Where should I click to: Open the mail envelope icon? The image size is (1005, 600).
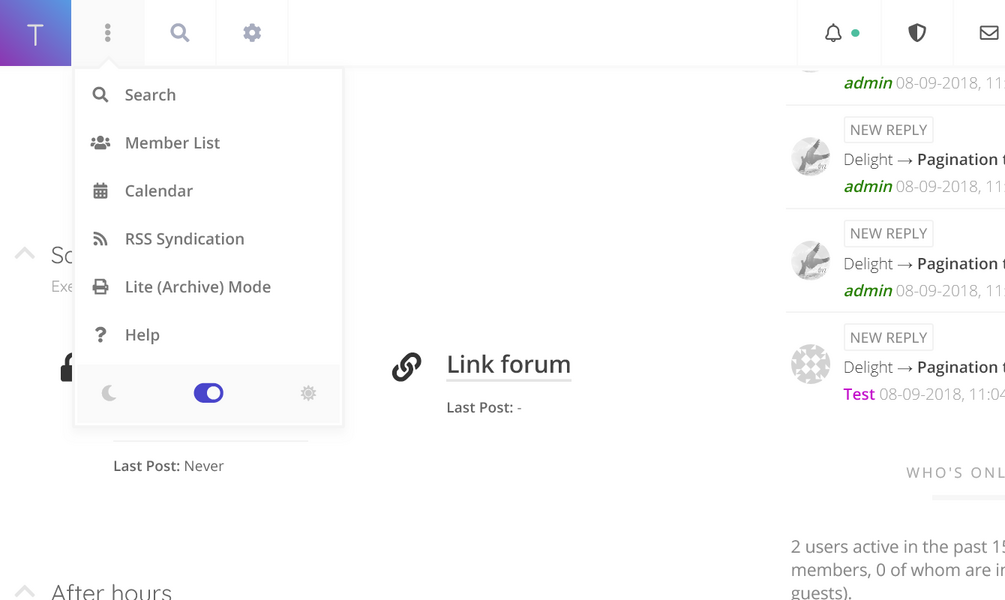coord(988,33)
